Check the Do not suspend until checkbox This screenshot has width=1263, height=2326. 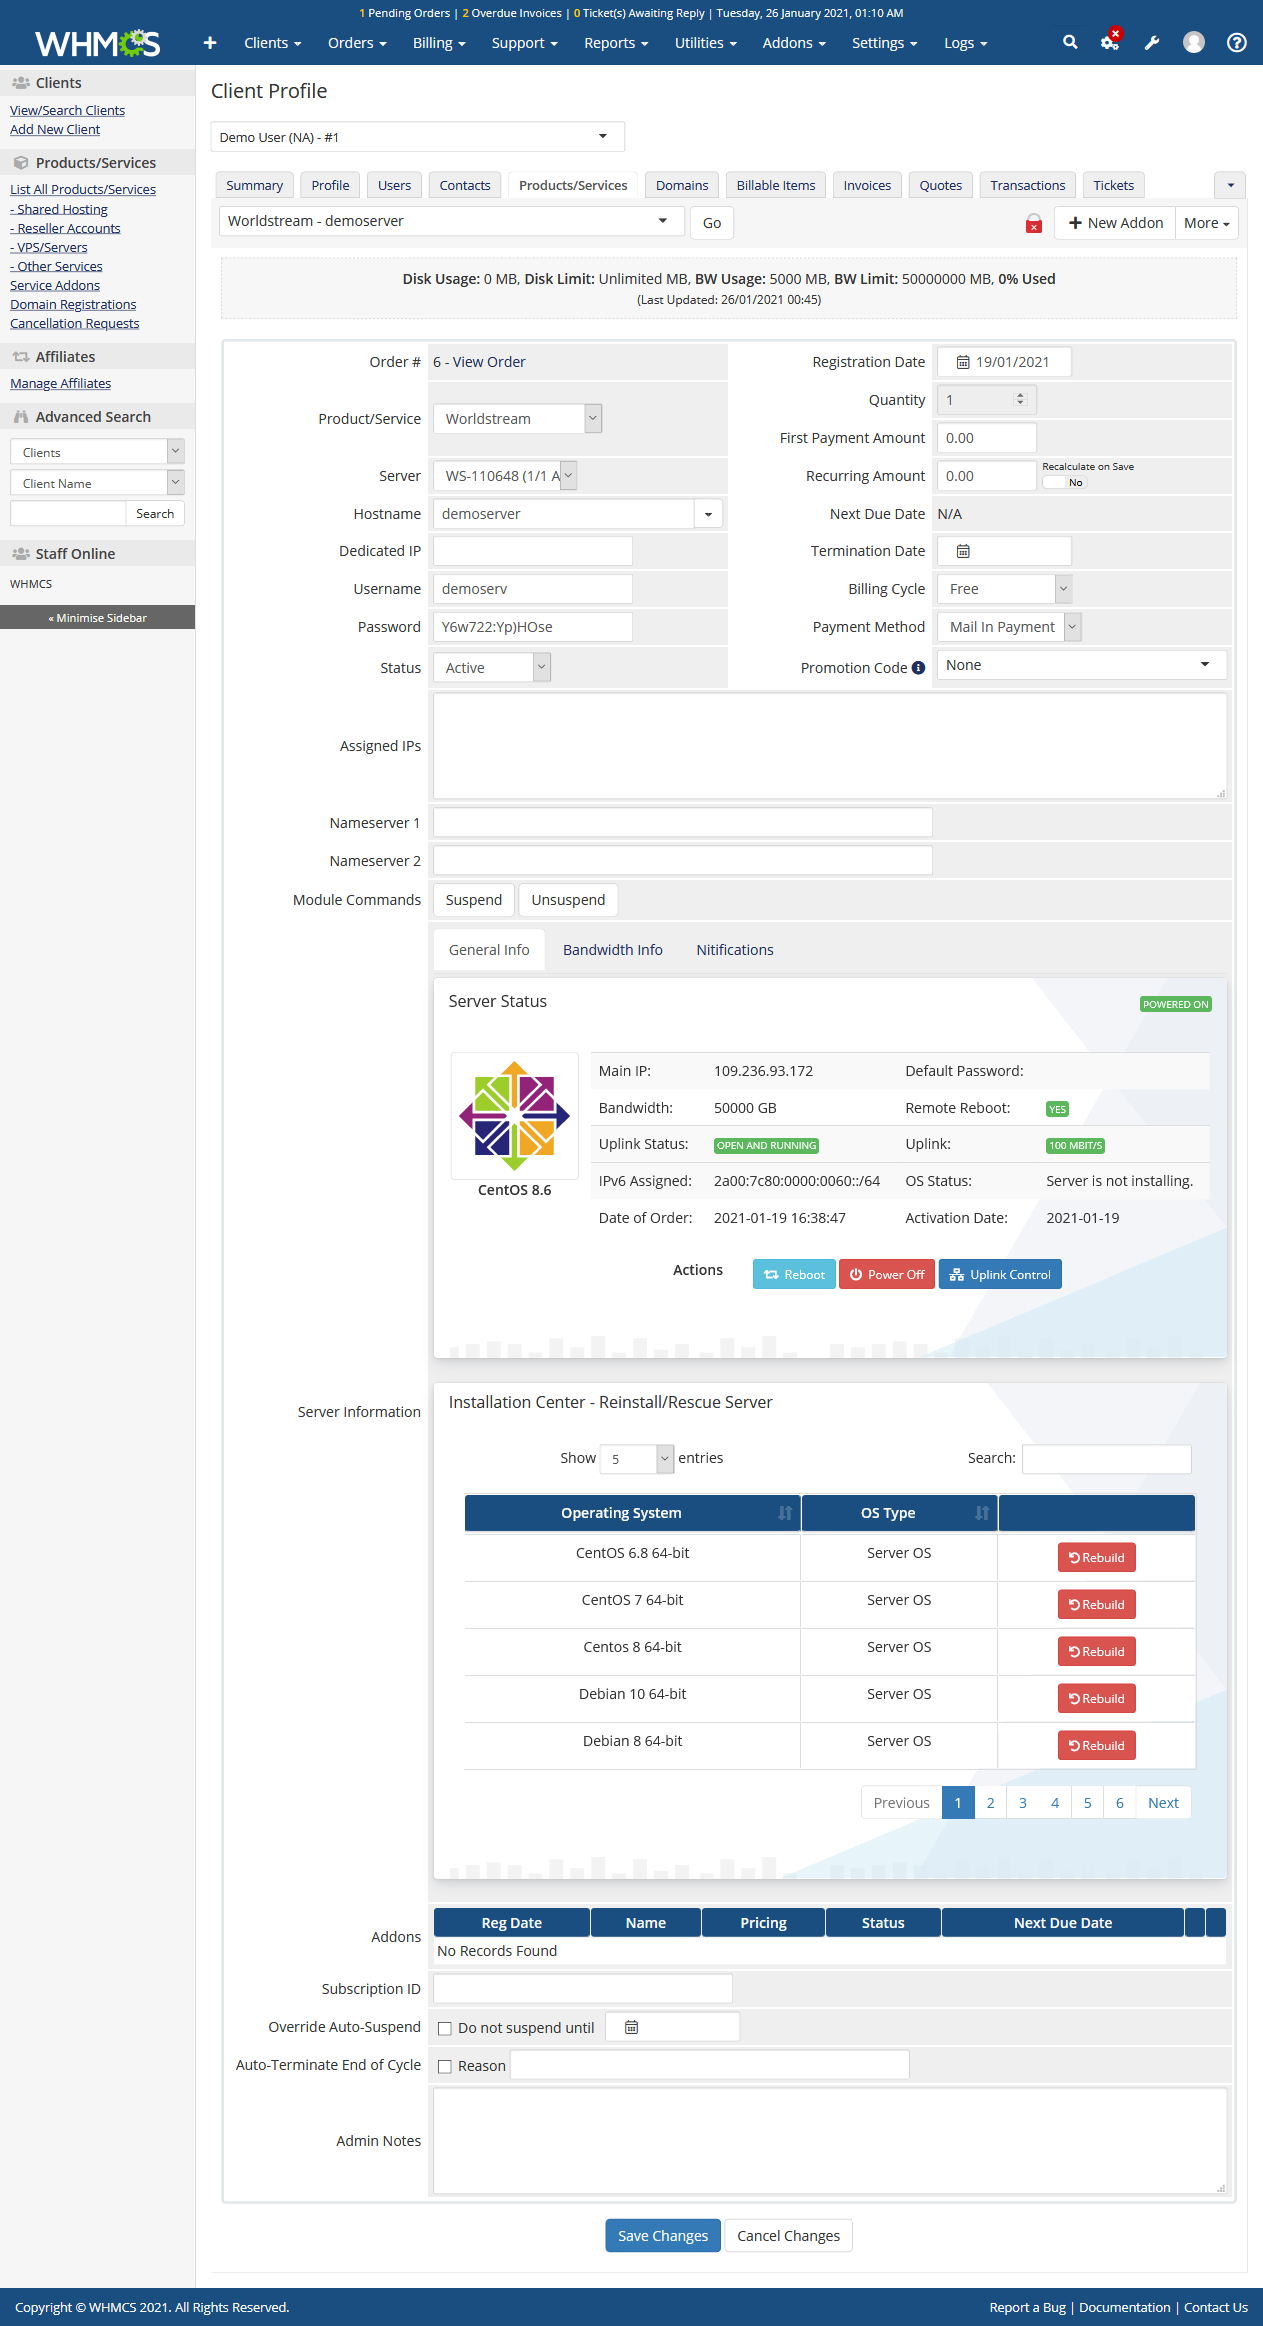[445, 2029]
